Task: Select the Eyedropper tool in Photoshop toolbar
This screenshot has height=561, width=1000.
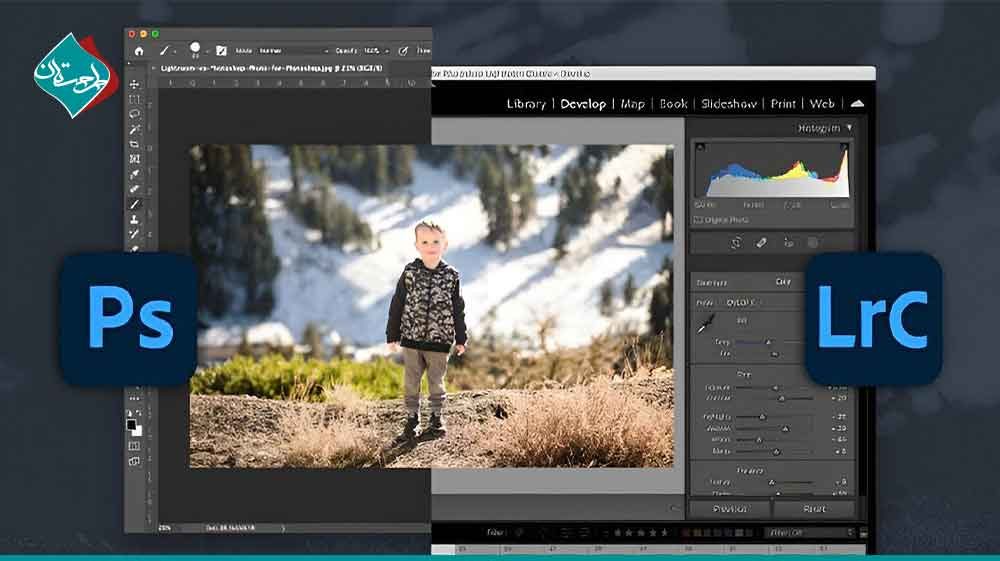Action: pyautogui.click(x=134, y=174)
